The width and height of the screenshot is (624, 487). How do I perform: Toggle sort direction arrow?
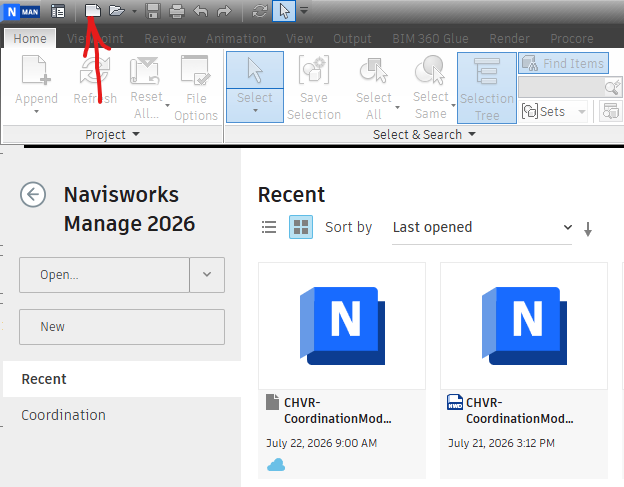(x=588, y=230)
